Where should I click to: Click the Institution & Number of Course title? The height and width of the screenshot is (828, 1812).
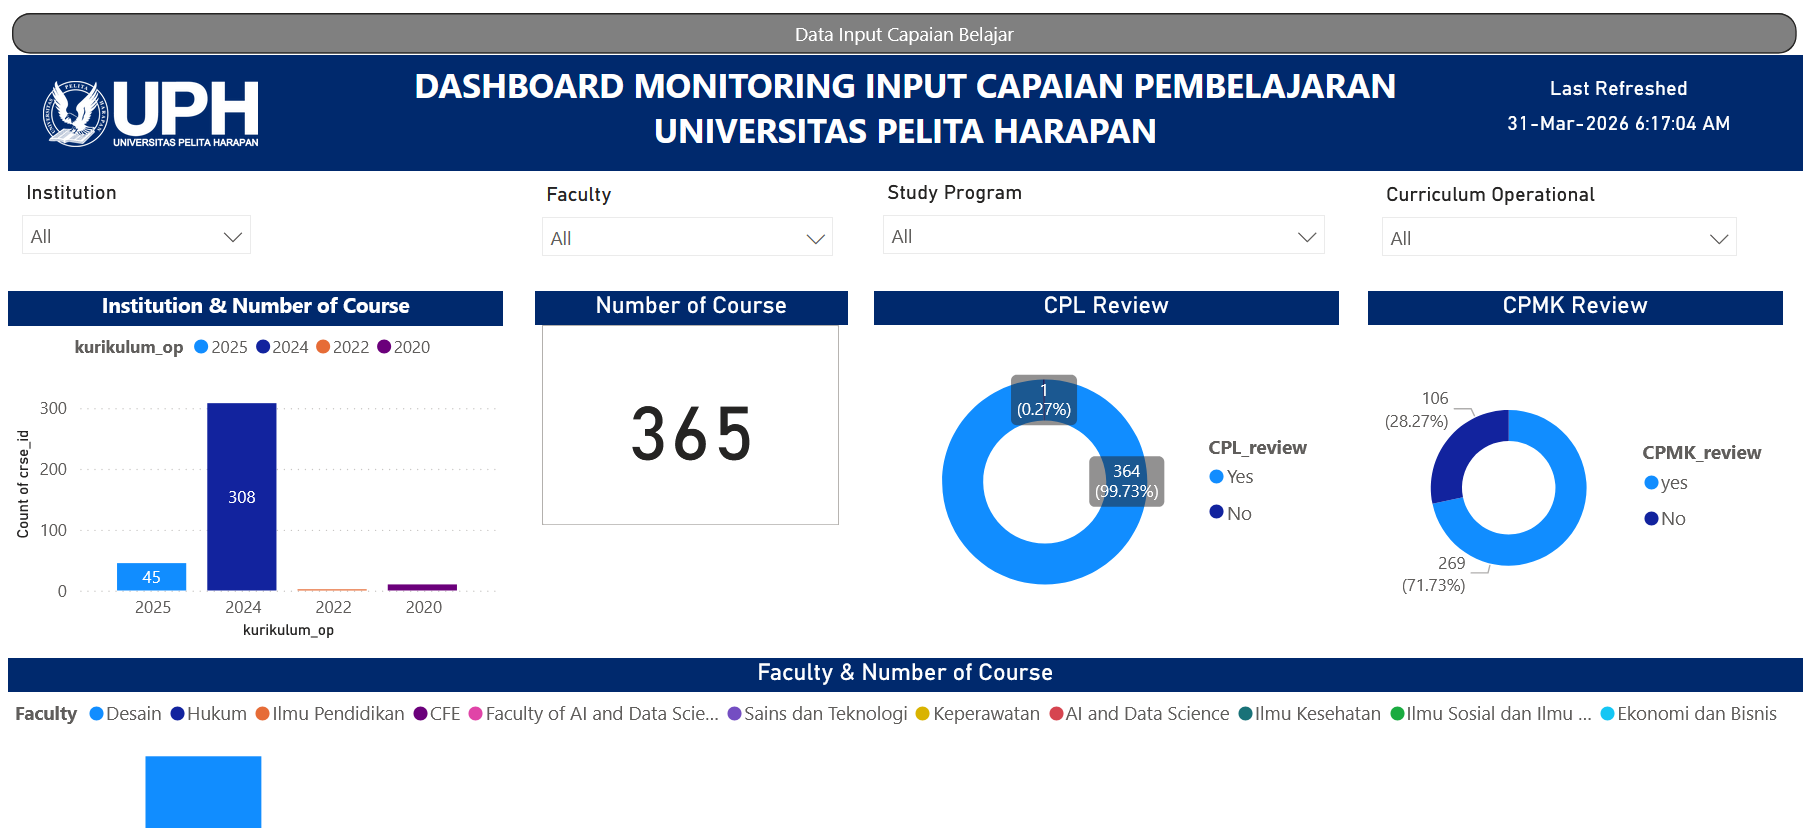255,306
